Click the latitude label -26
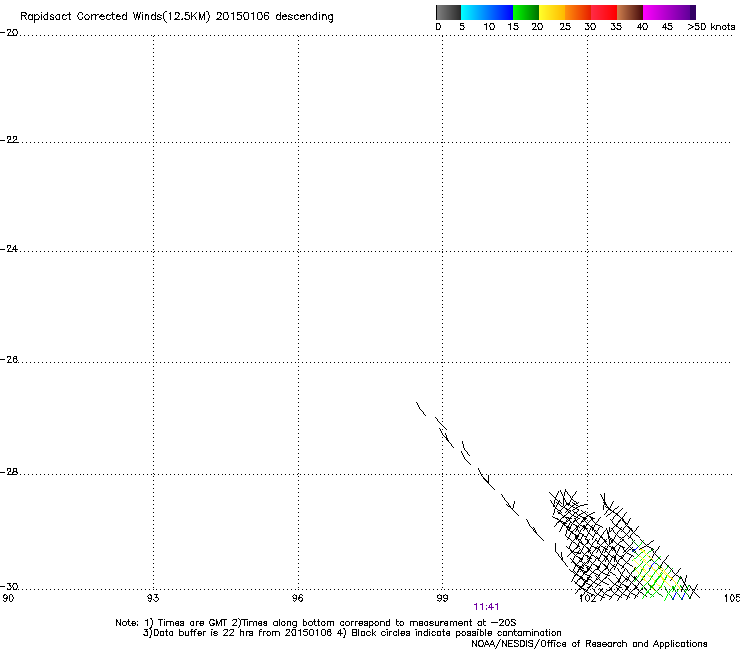The width and height of the screenshot is (740, 650). 9,360
